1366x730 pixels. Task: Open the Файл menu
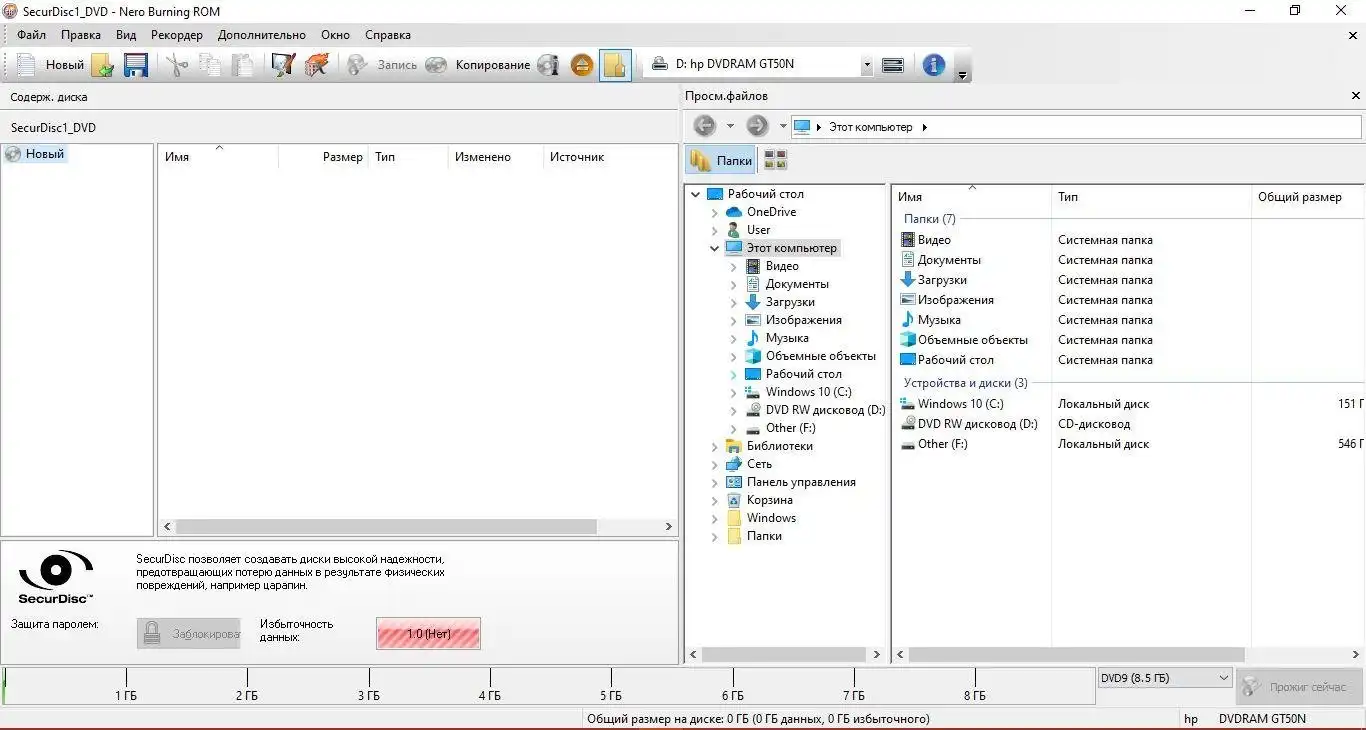pos(31,35)
